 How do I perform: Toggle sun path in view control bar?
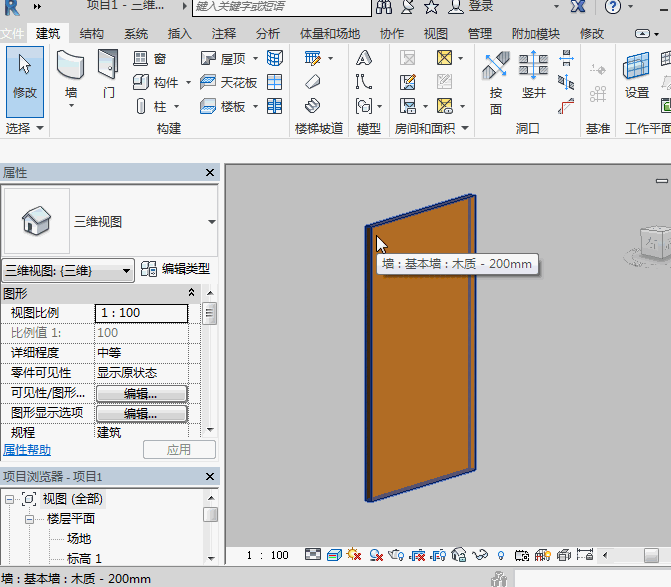click(356, 555)
